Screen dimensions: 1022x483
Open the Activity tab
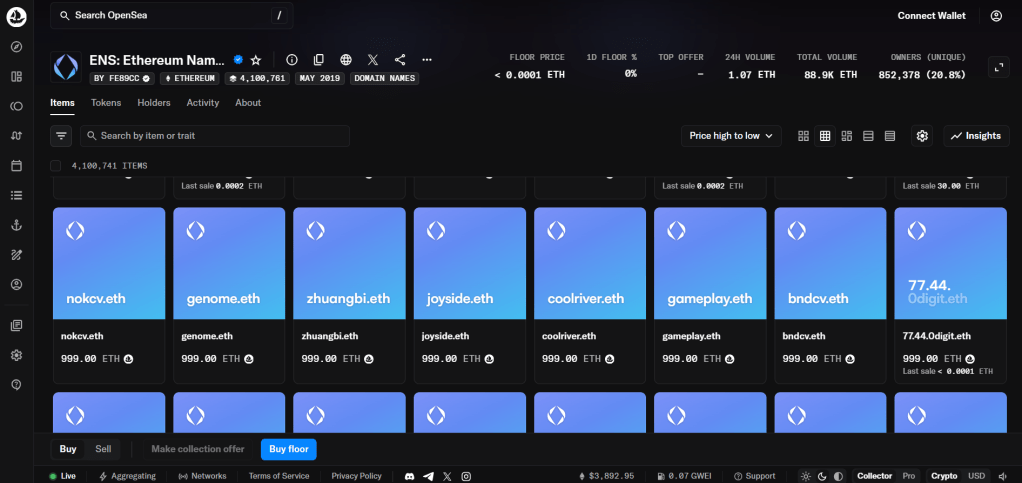click(x=202, y=103)
